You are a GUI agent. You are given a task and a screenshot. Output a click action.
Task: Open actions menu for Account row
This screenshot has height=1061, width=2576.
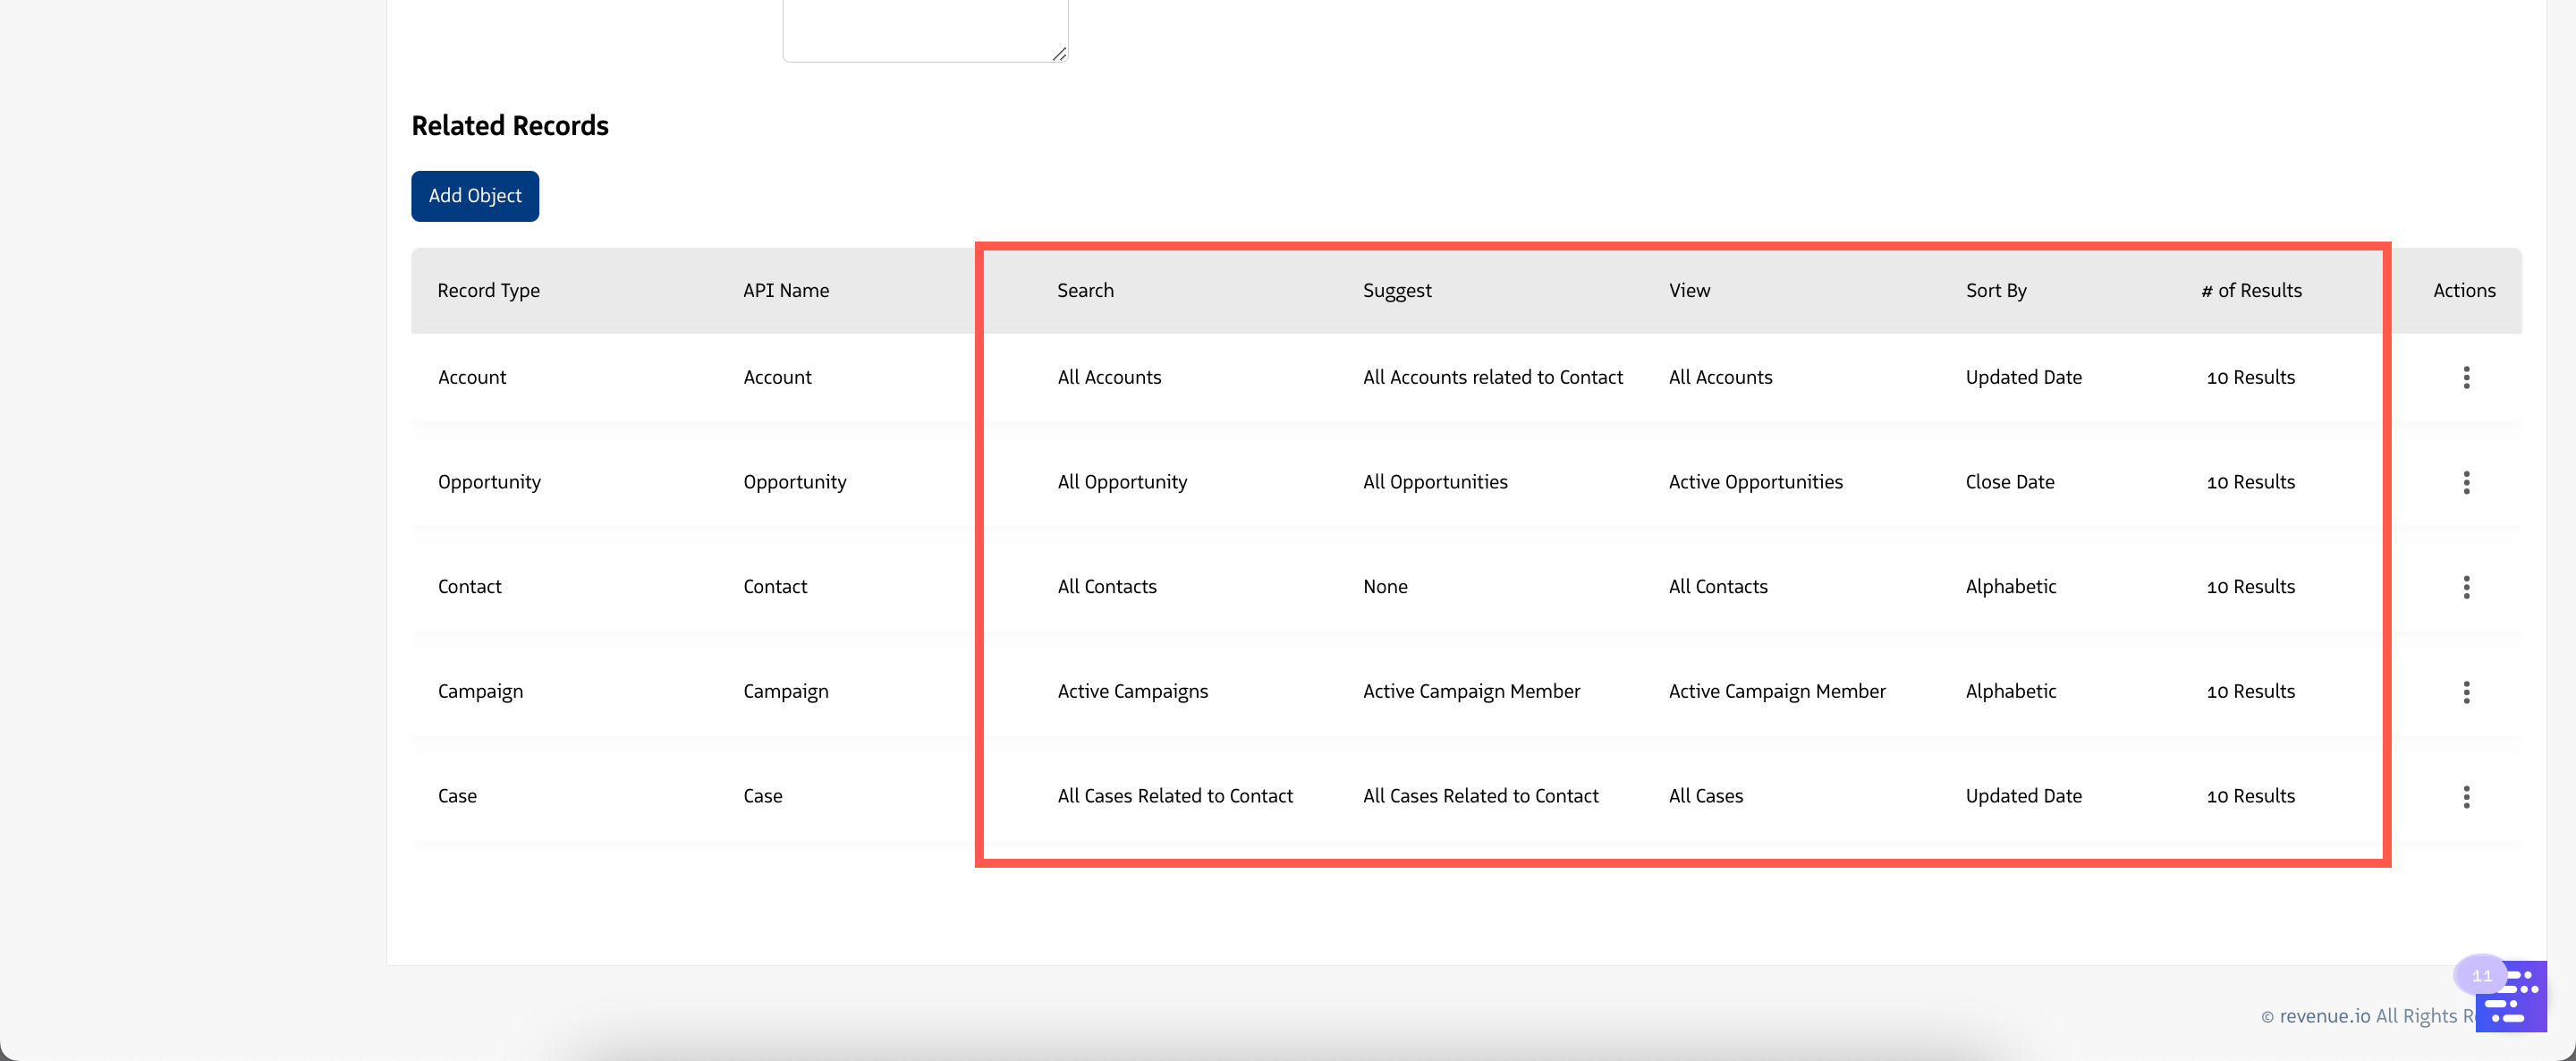2466,377
